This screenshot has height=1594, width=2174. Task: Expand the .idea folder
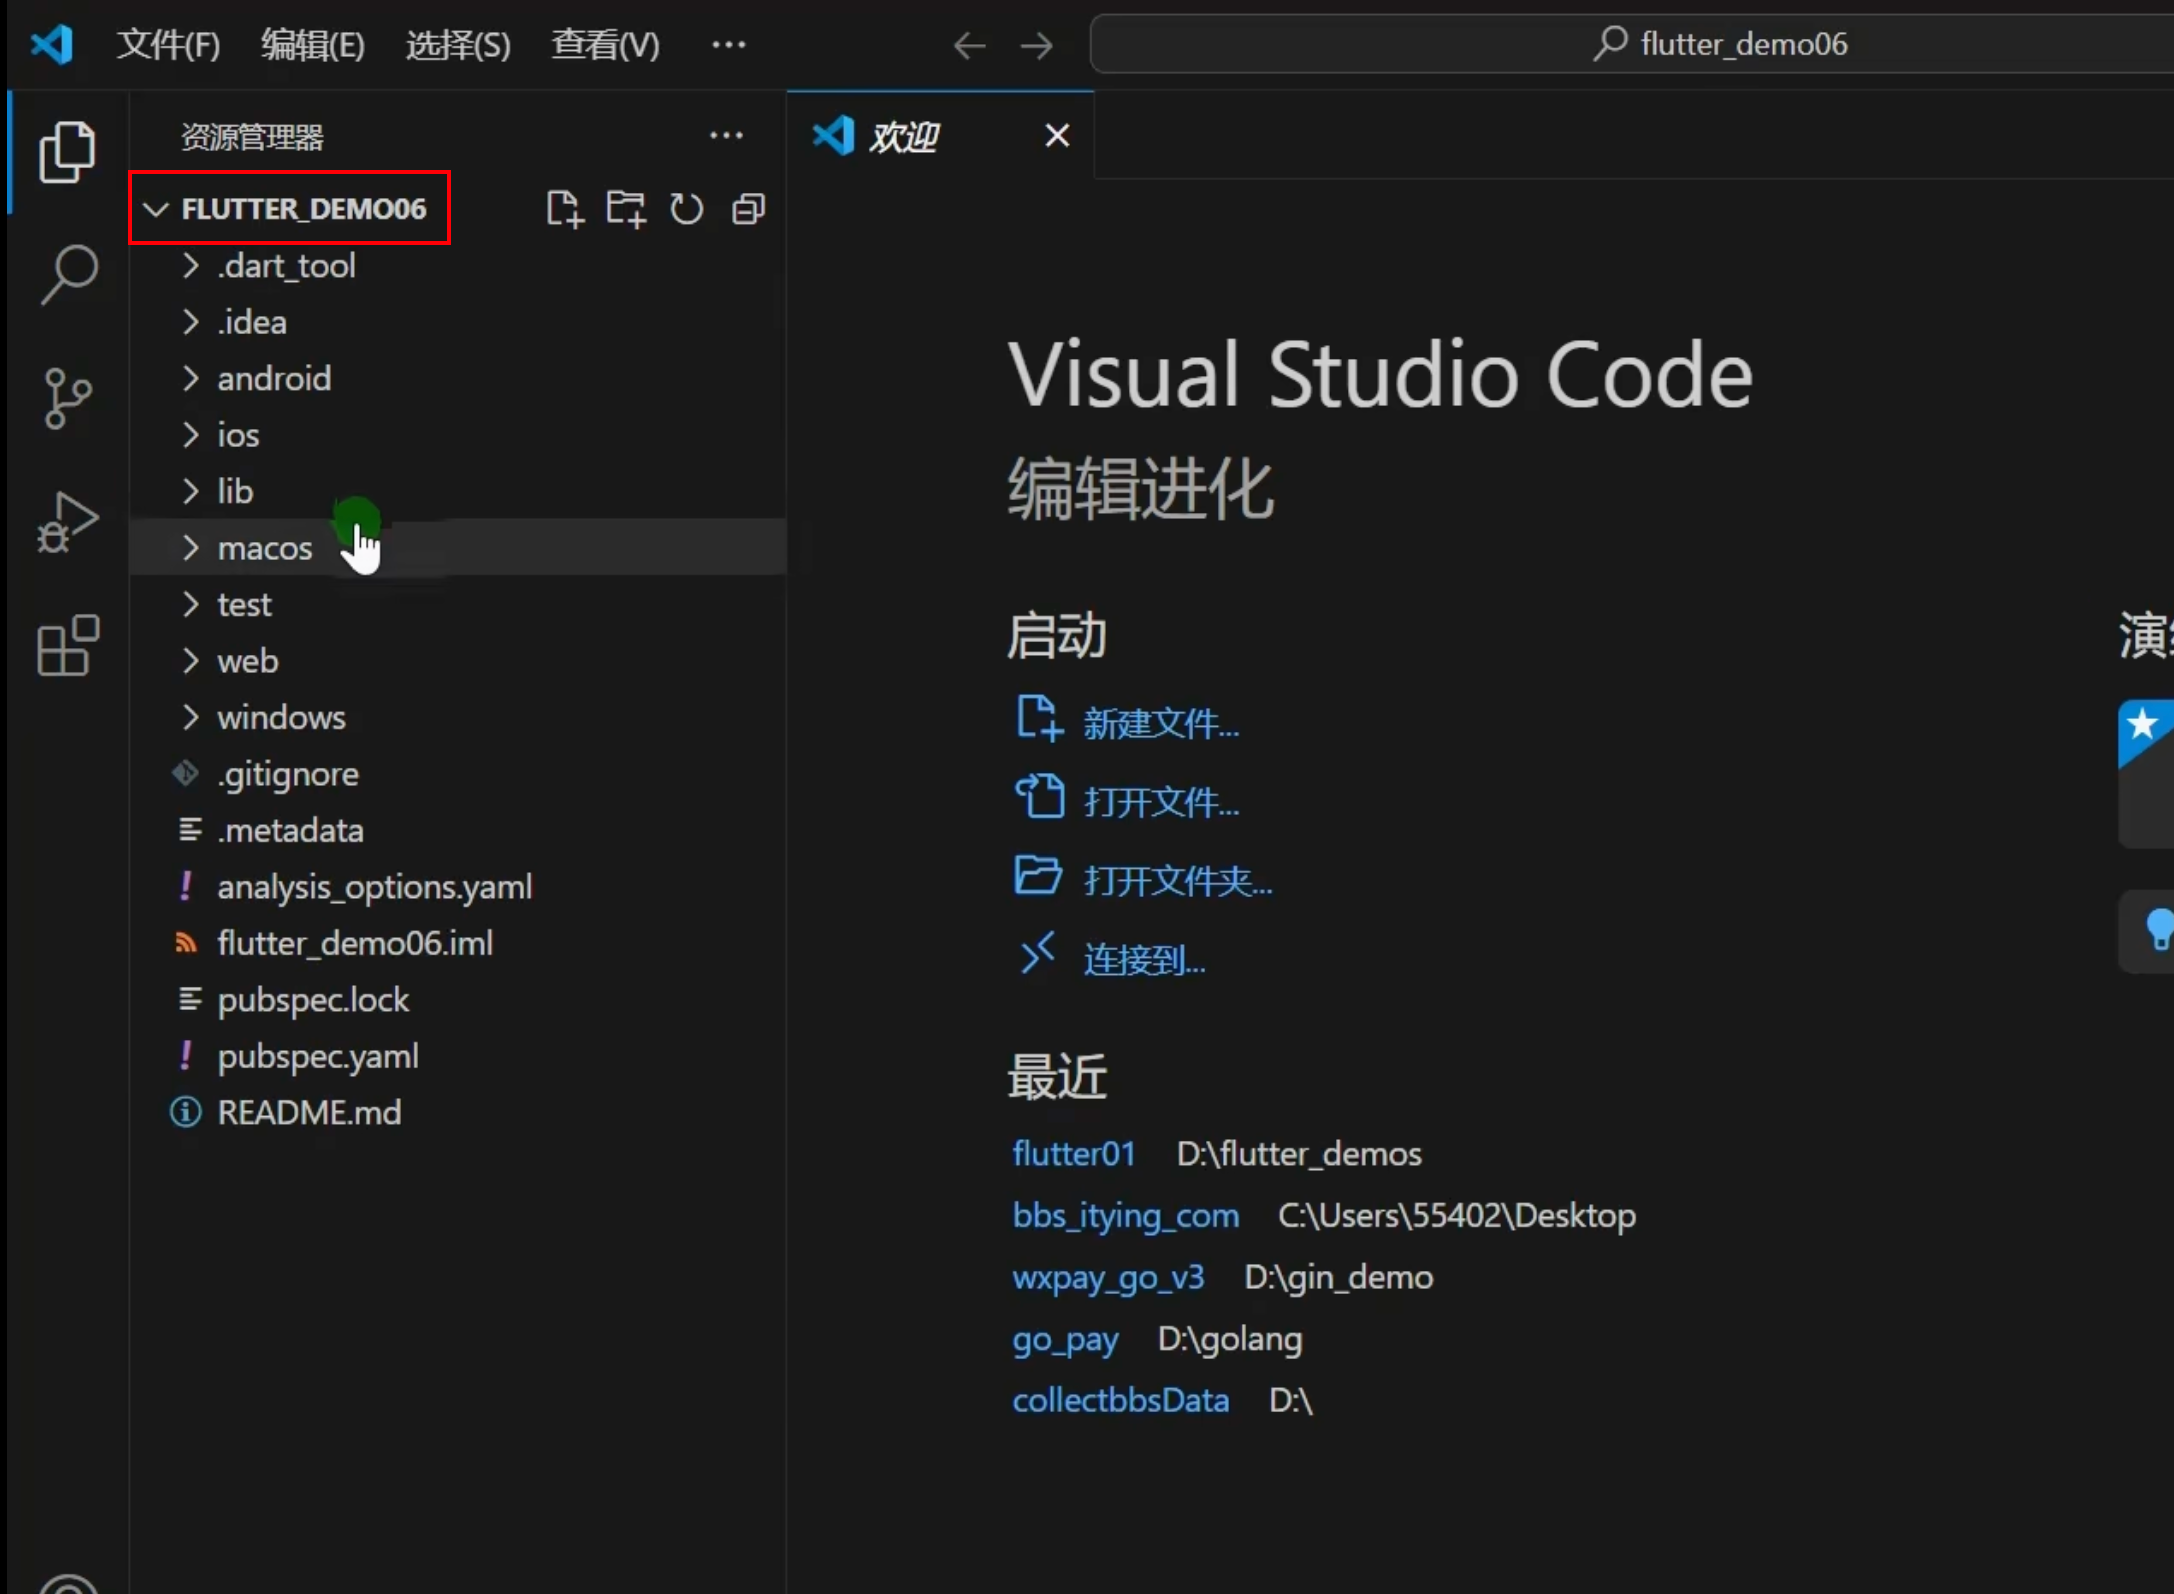pos(458,322)
